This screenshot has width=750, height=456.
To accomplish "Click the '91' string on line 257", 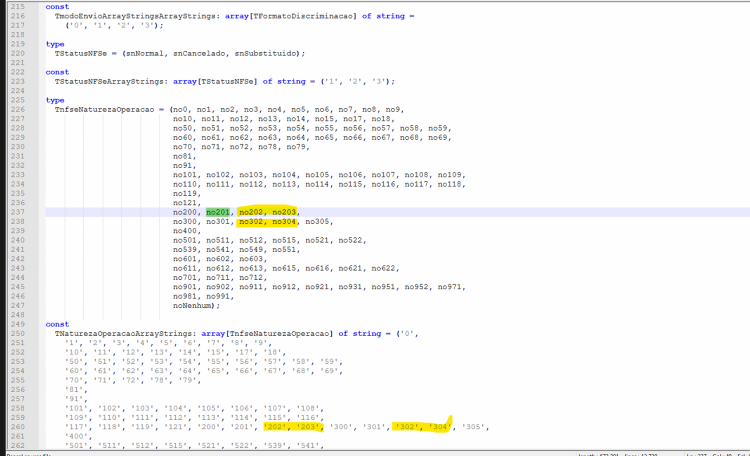I will [x=74, y=399].
